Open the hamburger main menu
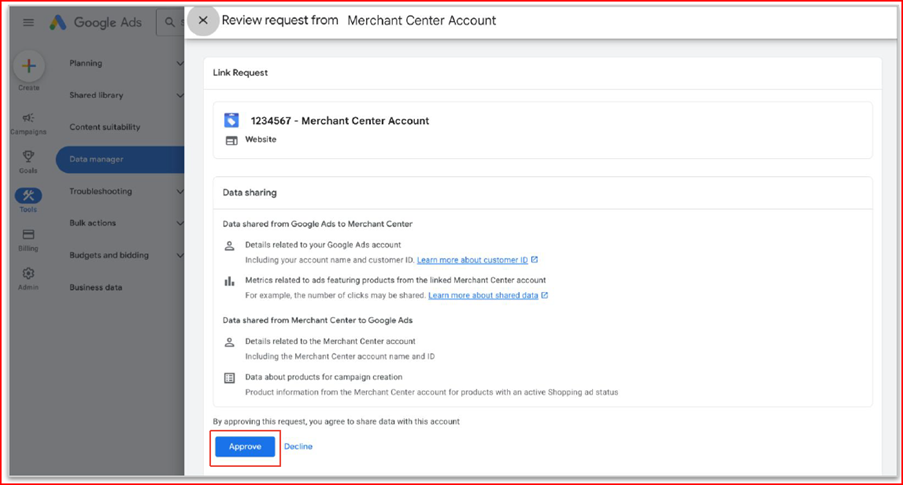 pyautogui.click(x=28, y=22)
